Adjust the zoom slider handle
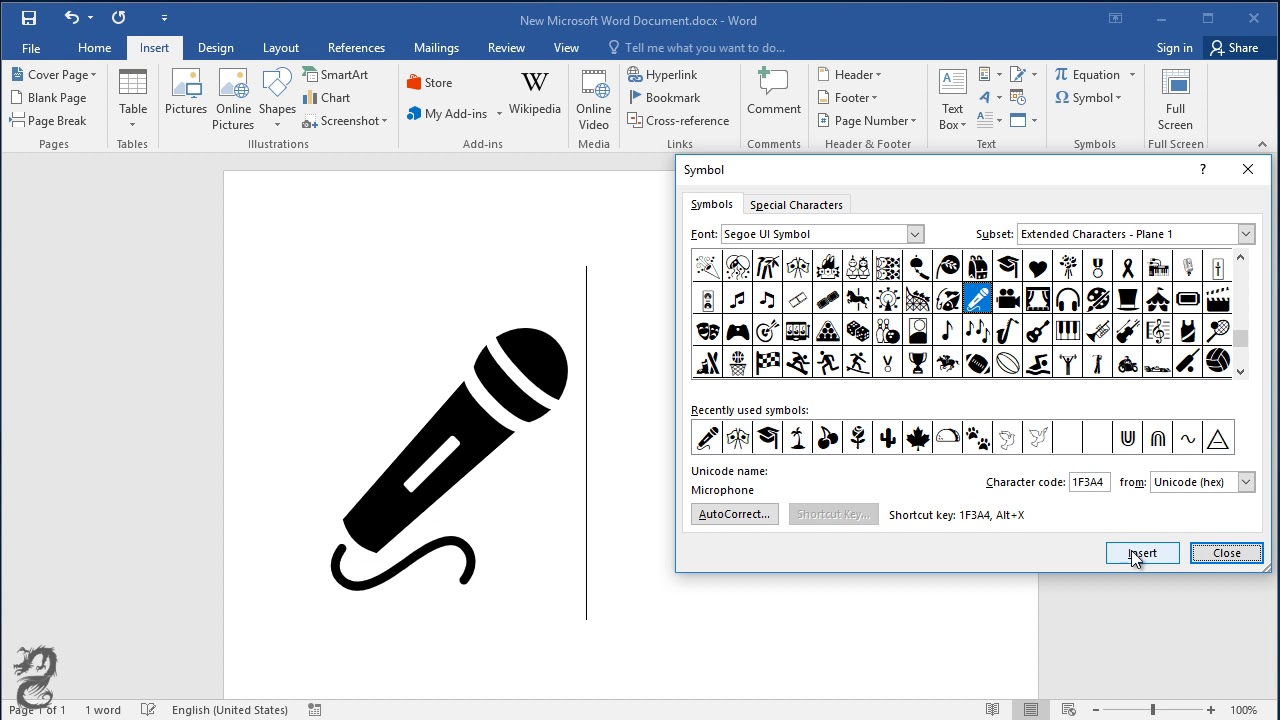 pos(1152,710)
